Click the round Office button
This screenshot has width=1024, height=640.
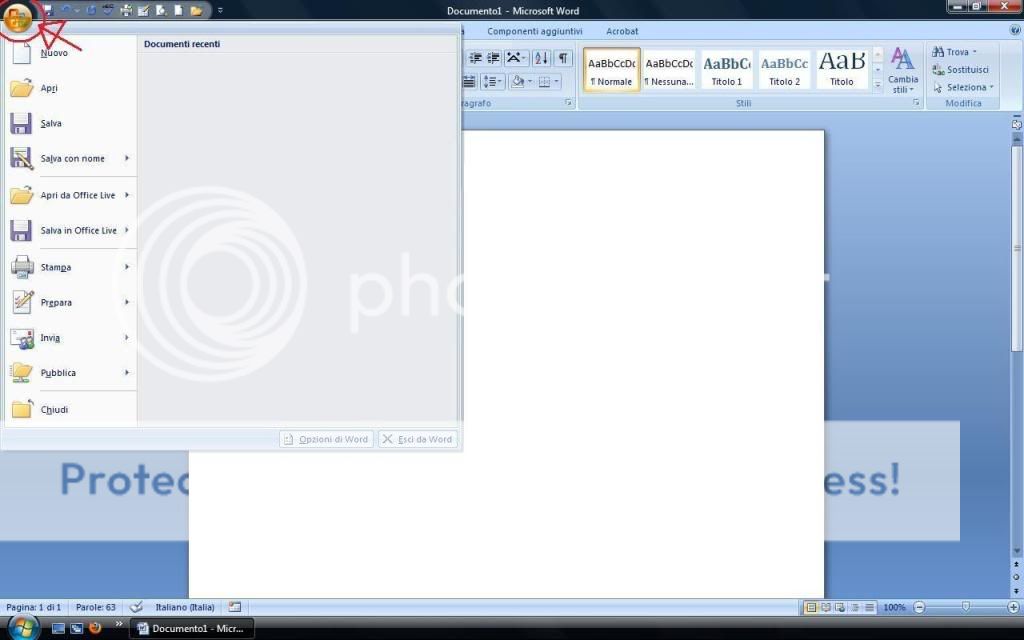[18, 17]
